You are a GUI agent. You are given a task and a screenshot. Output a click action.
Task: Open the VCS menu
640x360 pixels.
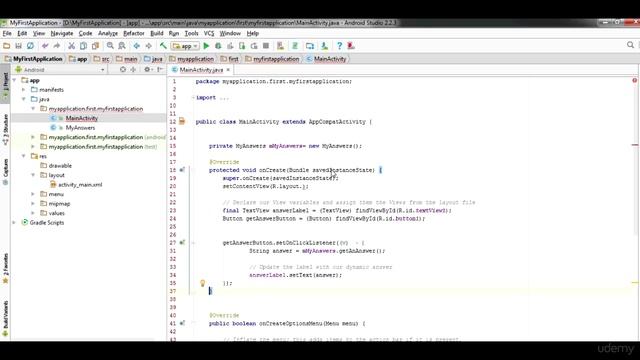(209, 33)
